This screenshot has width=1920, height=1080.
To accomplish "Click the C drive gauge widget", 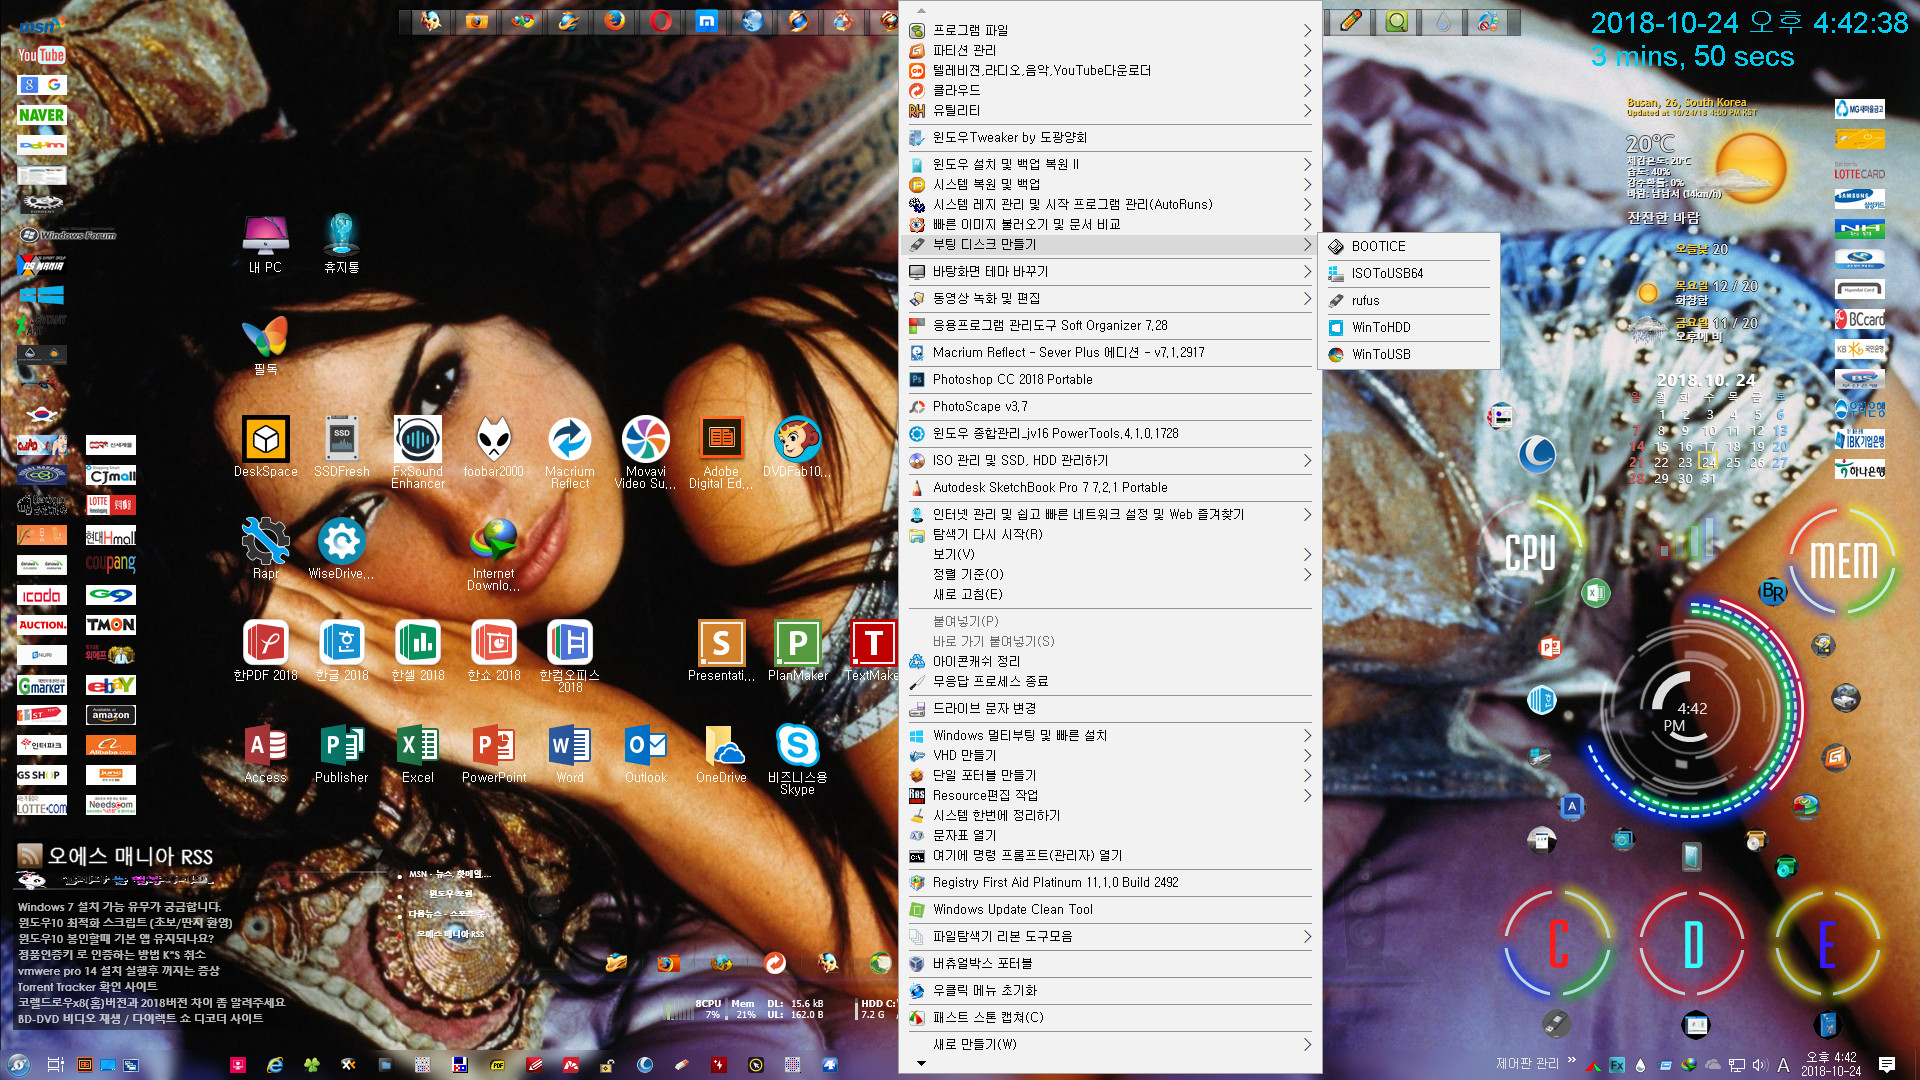I will click(x=1556, y=943).
